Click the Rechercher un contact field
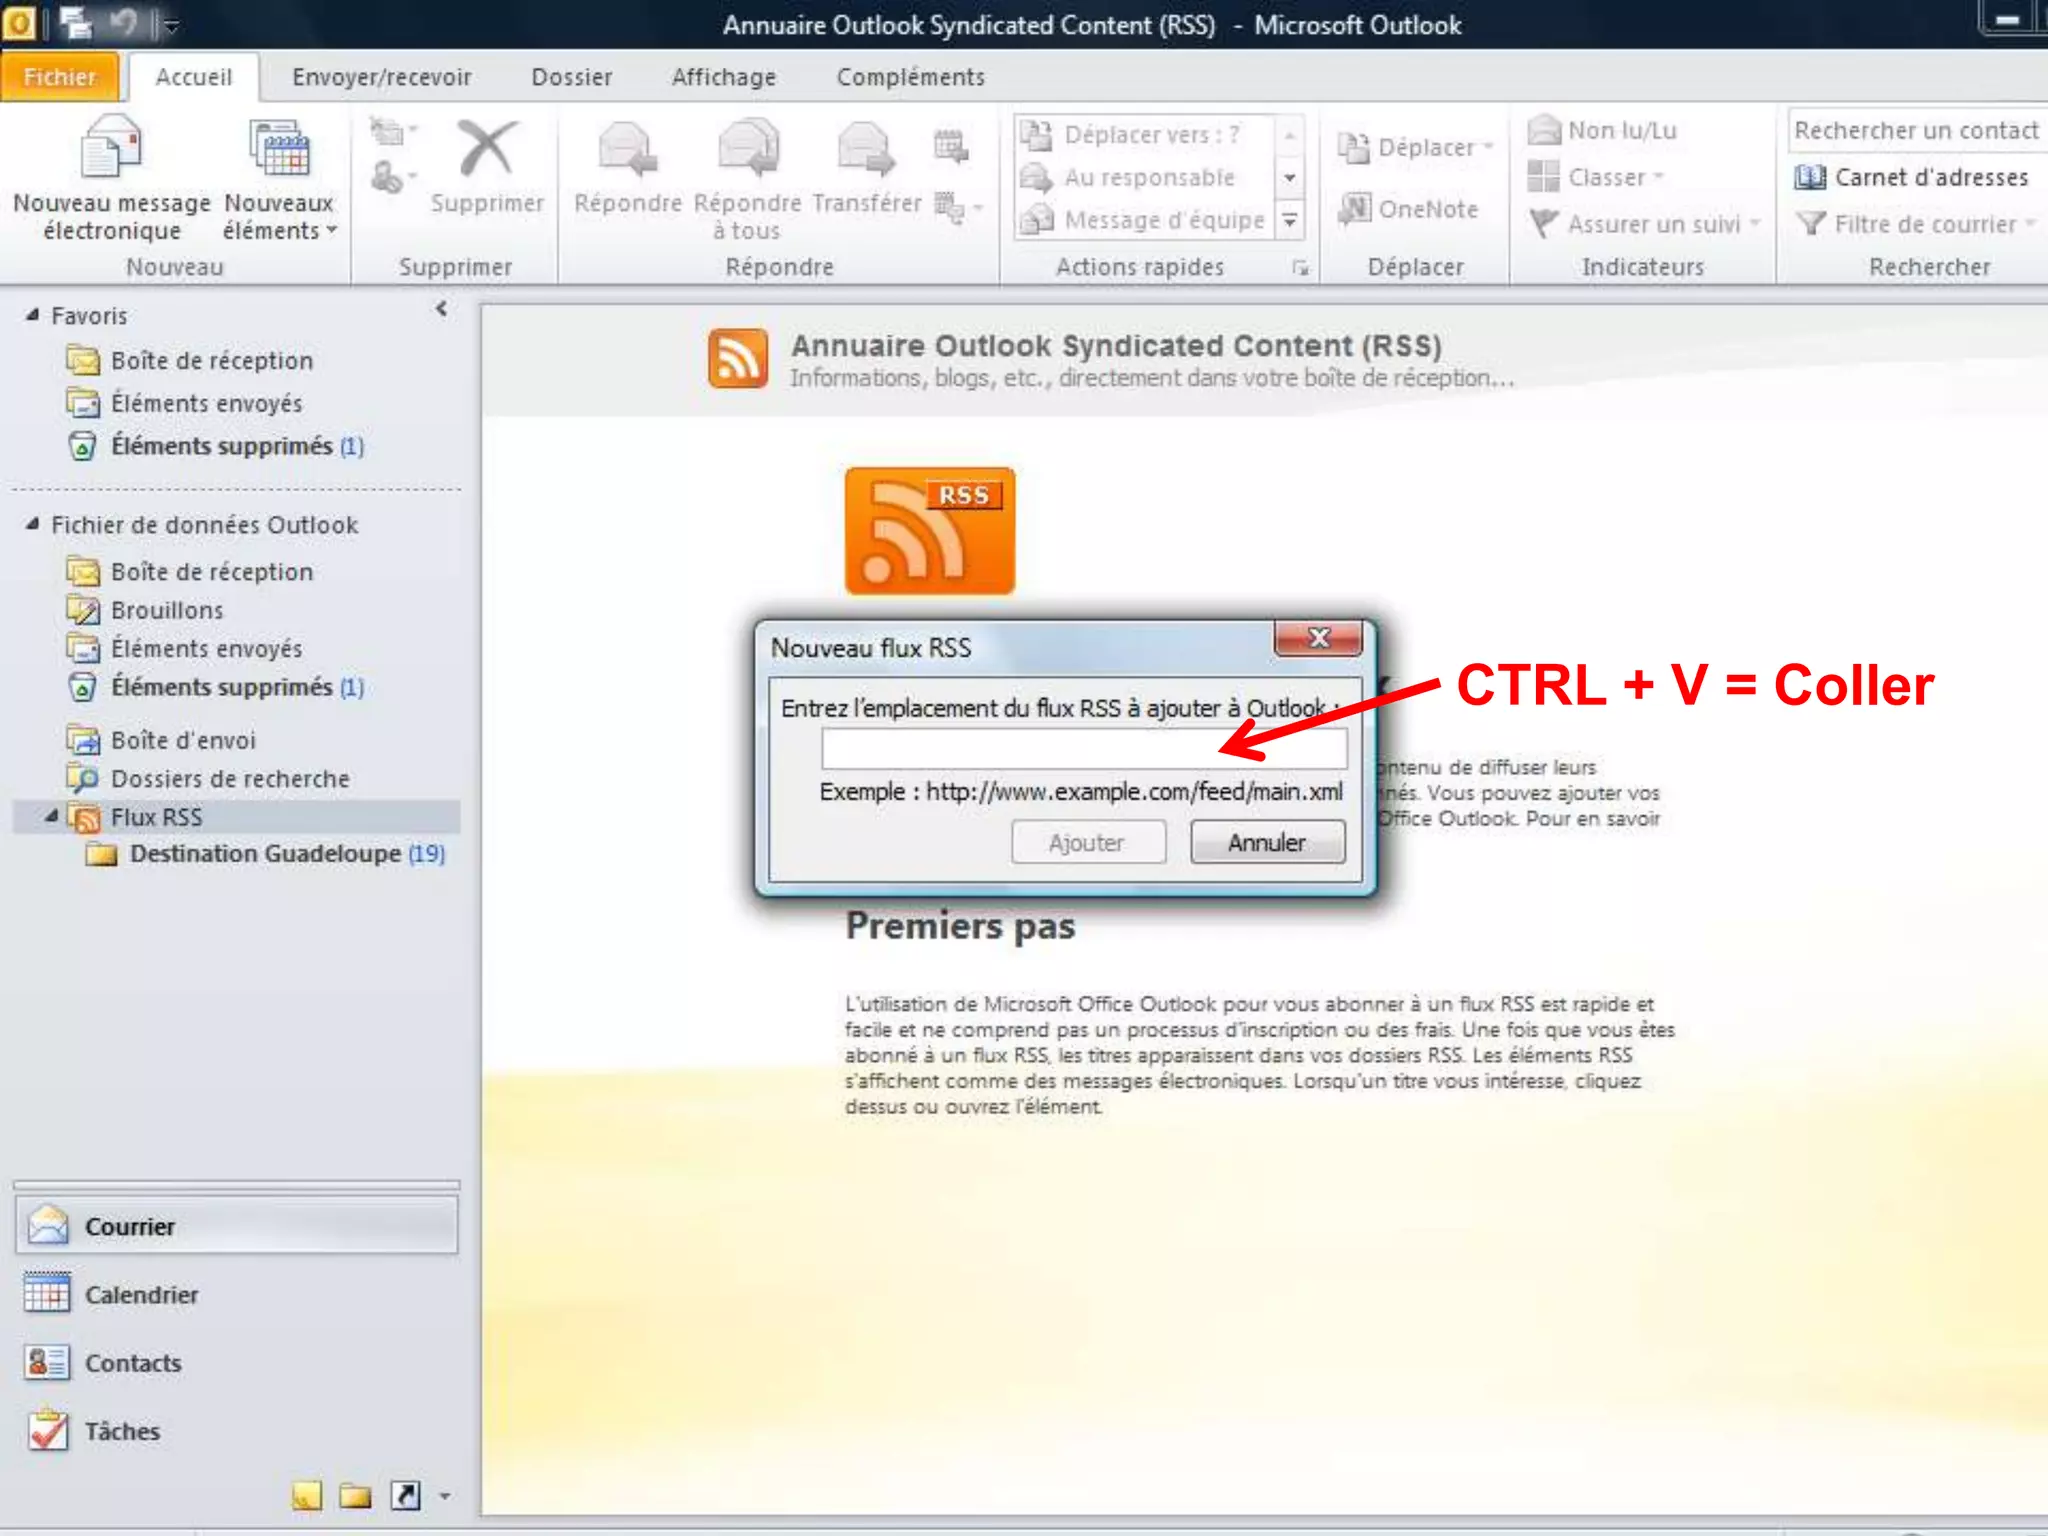This screenshot has height=1536, width=2048. [1916, 130]
